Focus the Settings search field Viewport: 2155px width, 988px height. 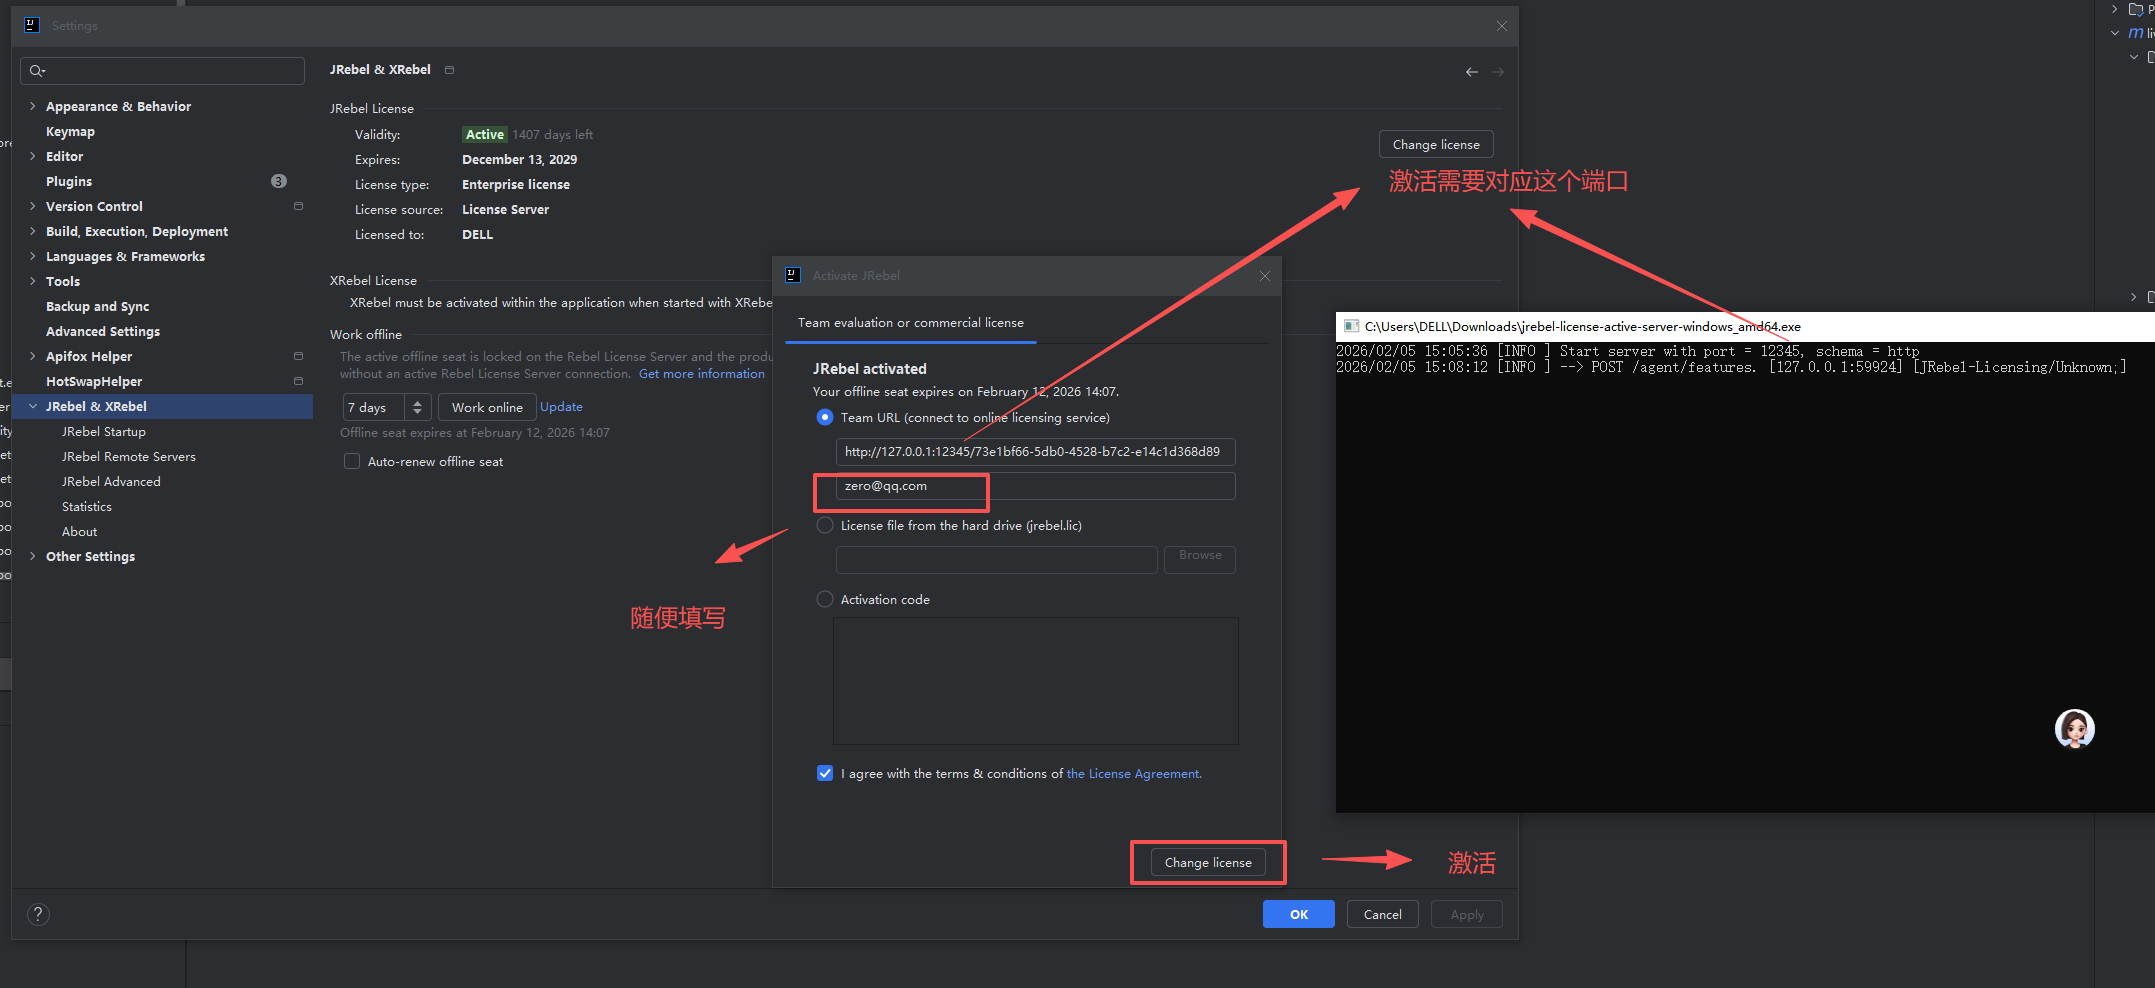click(162, 71)
